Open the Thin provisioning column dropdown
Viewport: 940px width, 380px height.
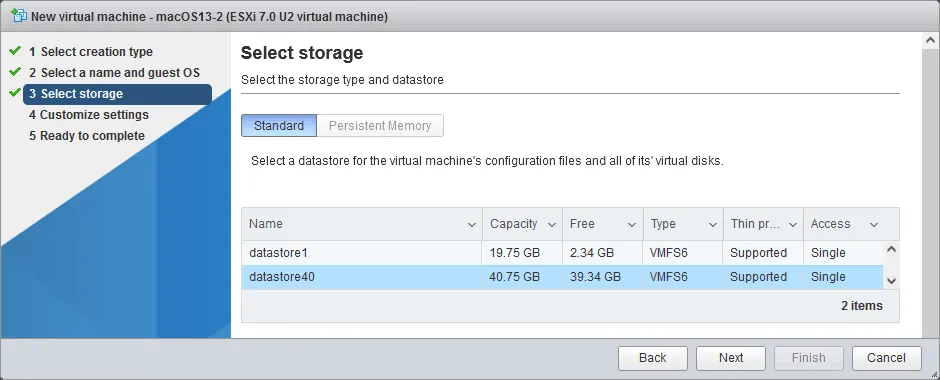[793, 225]
